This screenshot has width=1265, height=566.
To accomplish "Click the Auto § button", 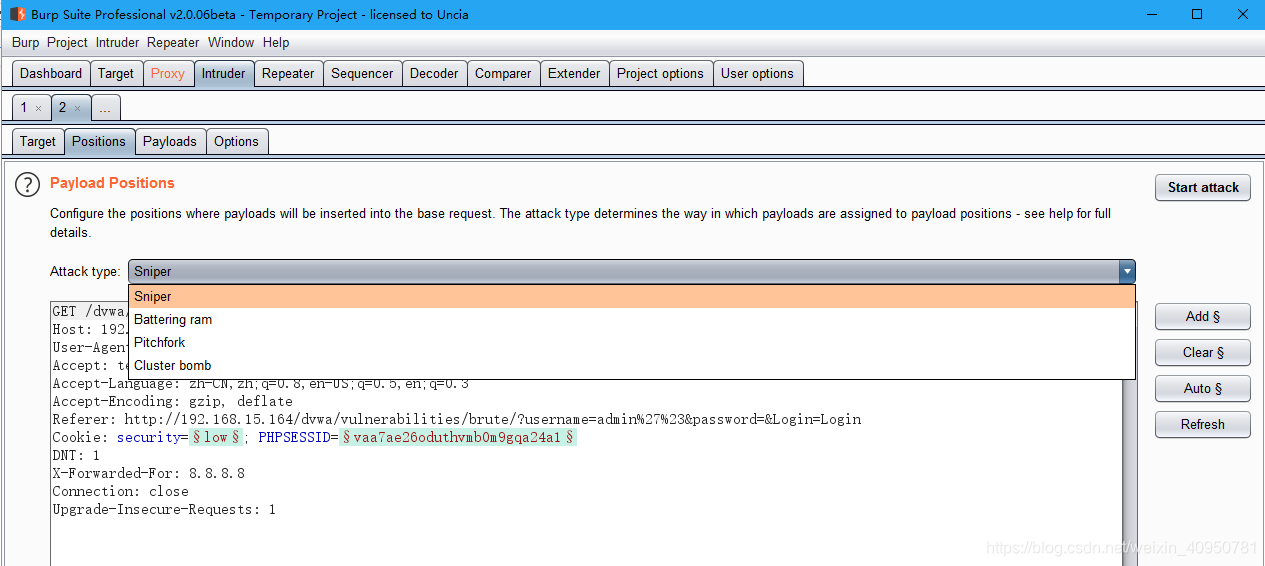I will [1203, 388].
